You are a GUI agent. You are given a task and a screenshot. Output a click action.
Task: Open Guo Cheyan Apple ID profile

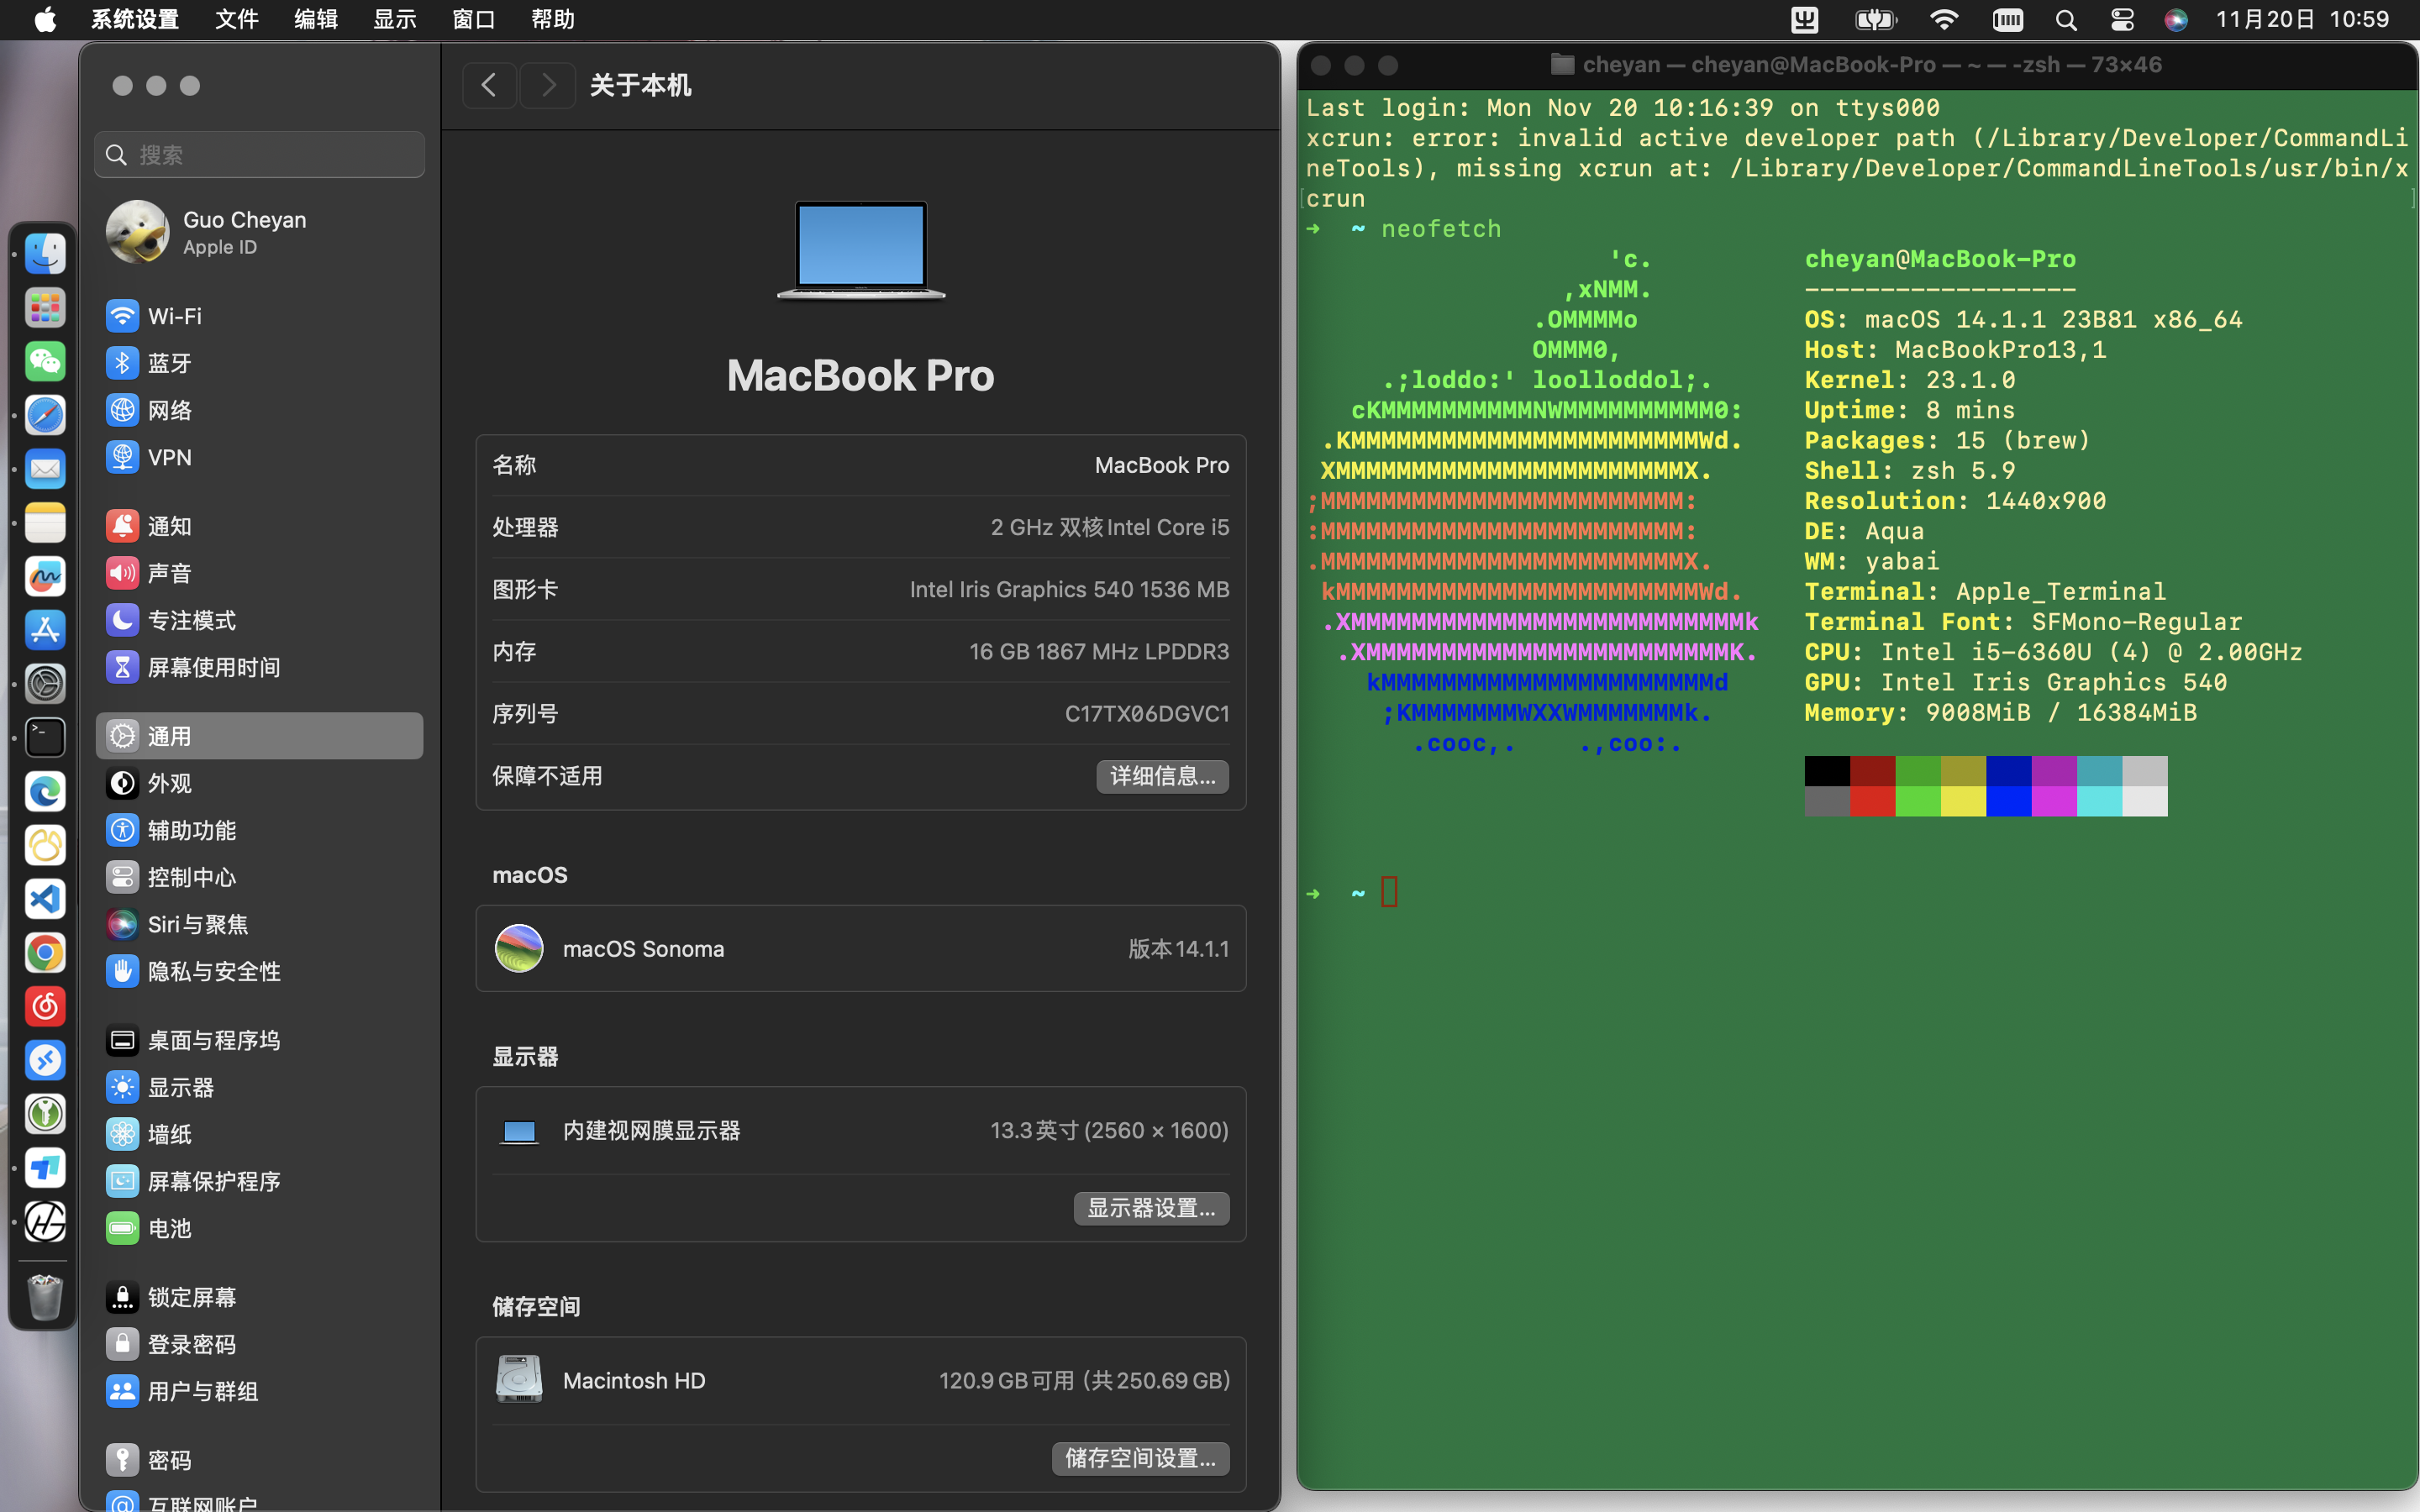[244, 232]
